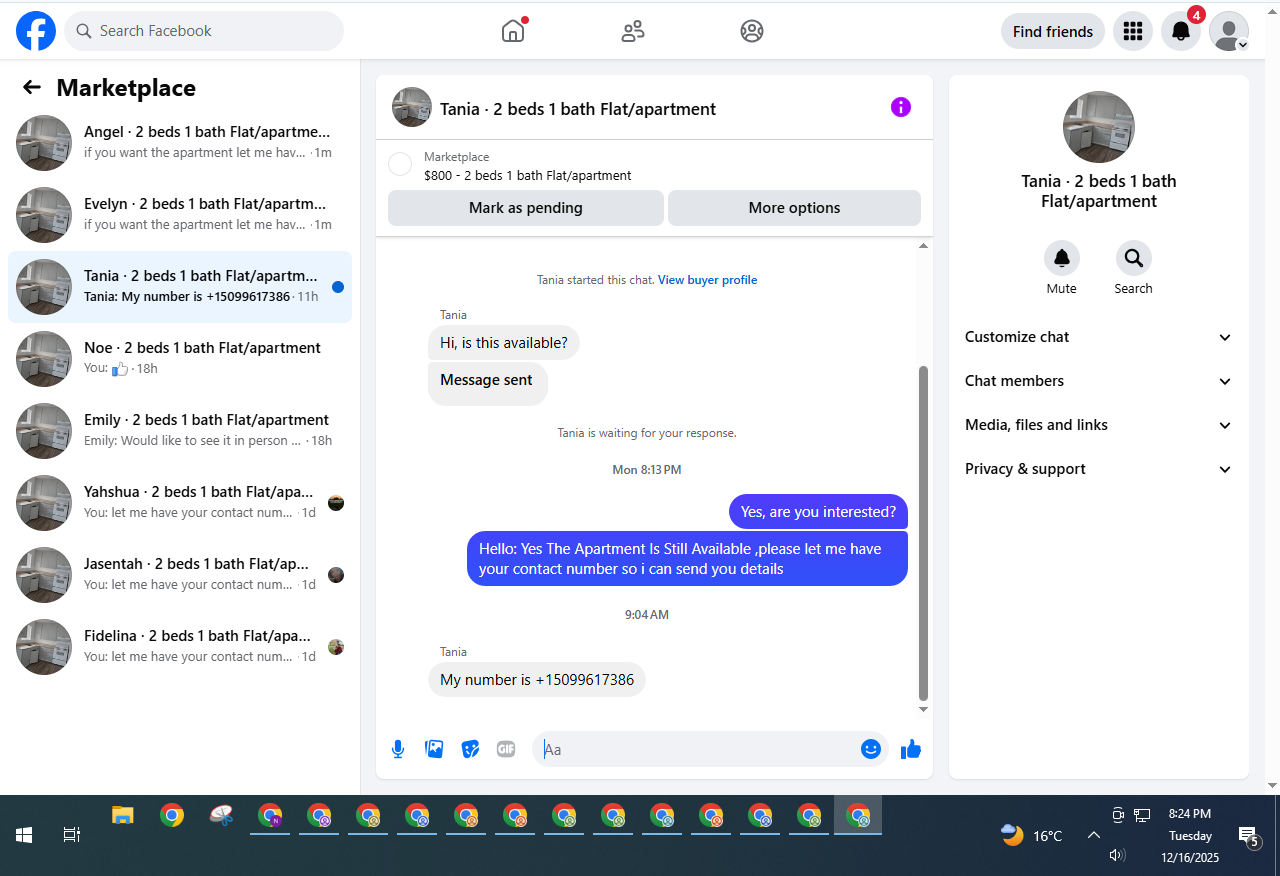Select Tania's conversation in the list

click(180, 287)
